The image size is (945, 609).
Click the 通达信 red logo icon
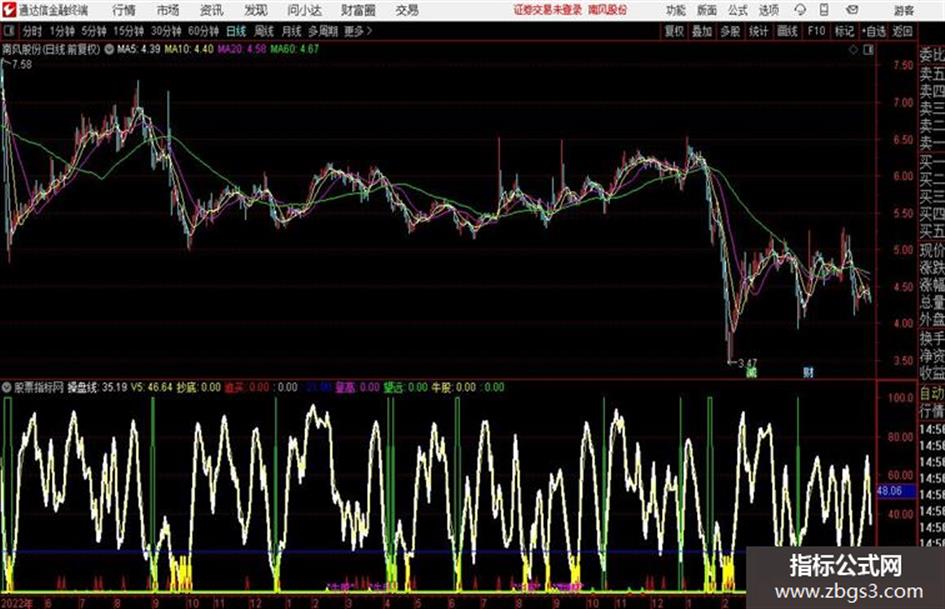[9, 10]
